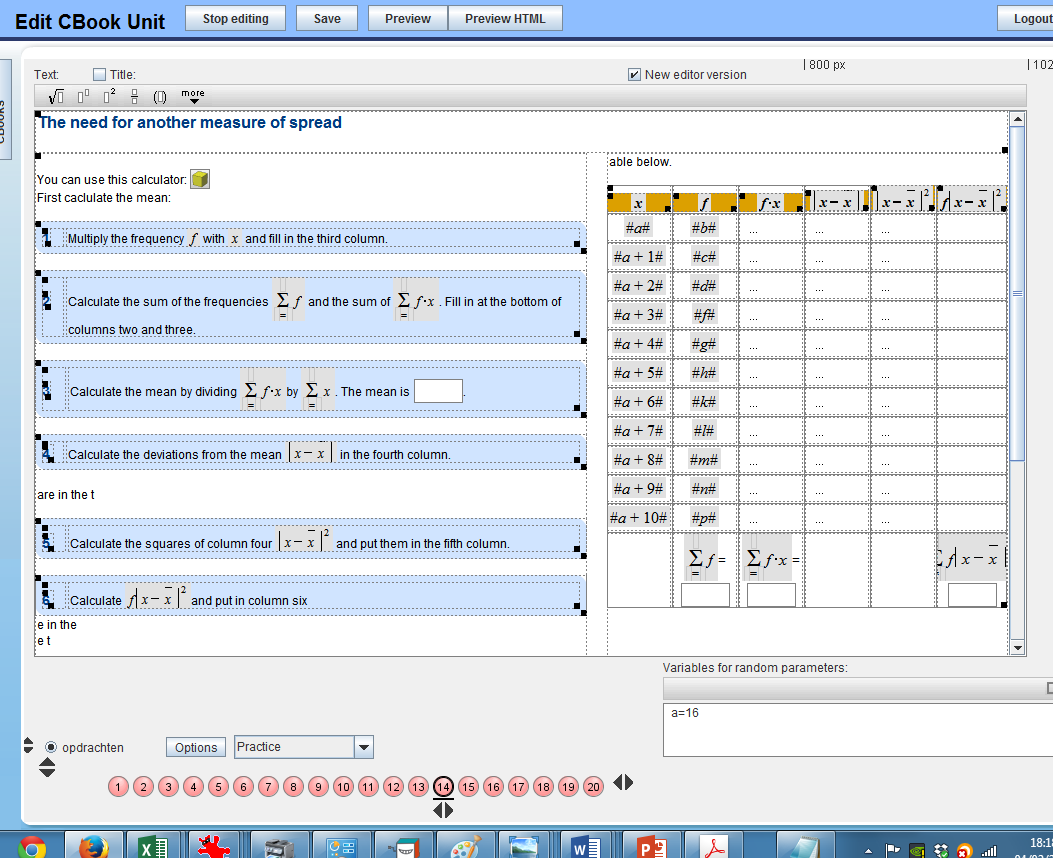Open the Practice mode dropdown
The width and height of the screenshot is (1053, 858).
point(364,747)
